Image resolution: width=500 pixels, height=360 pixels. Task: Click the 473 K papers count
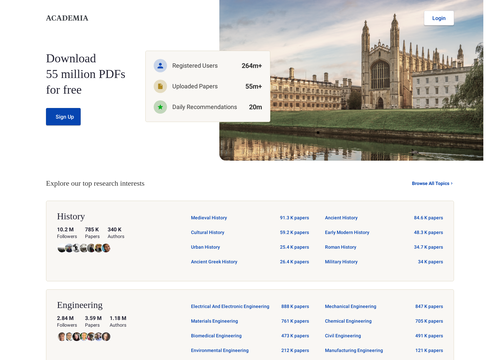click(x=295, y=336)
